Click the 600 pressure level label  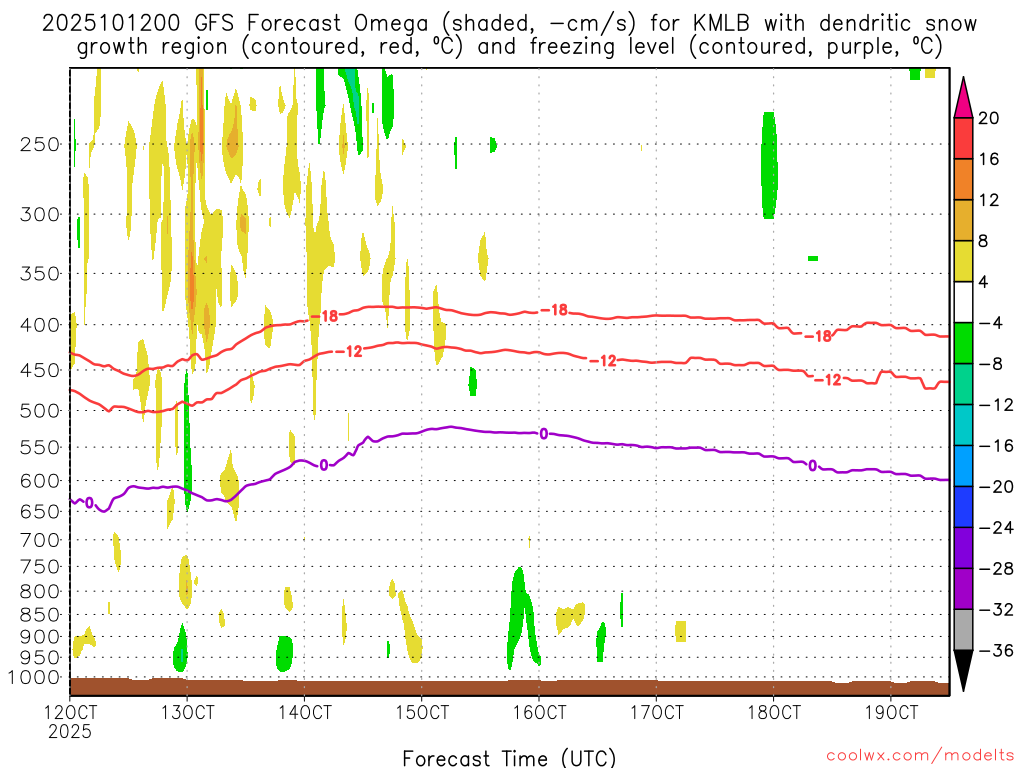40,481
